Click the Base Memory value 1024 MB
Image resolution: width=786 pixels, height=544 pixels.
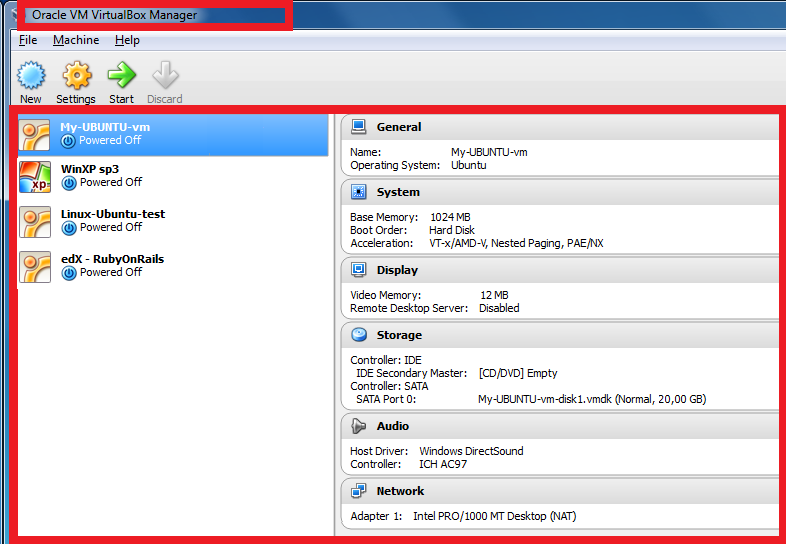(x=450, y=217)
